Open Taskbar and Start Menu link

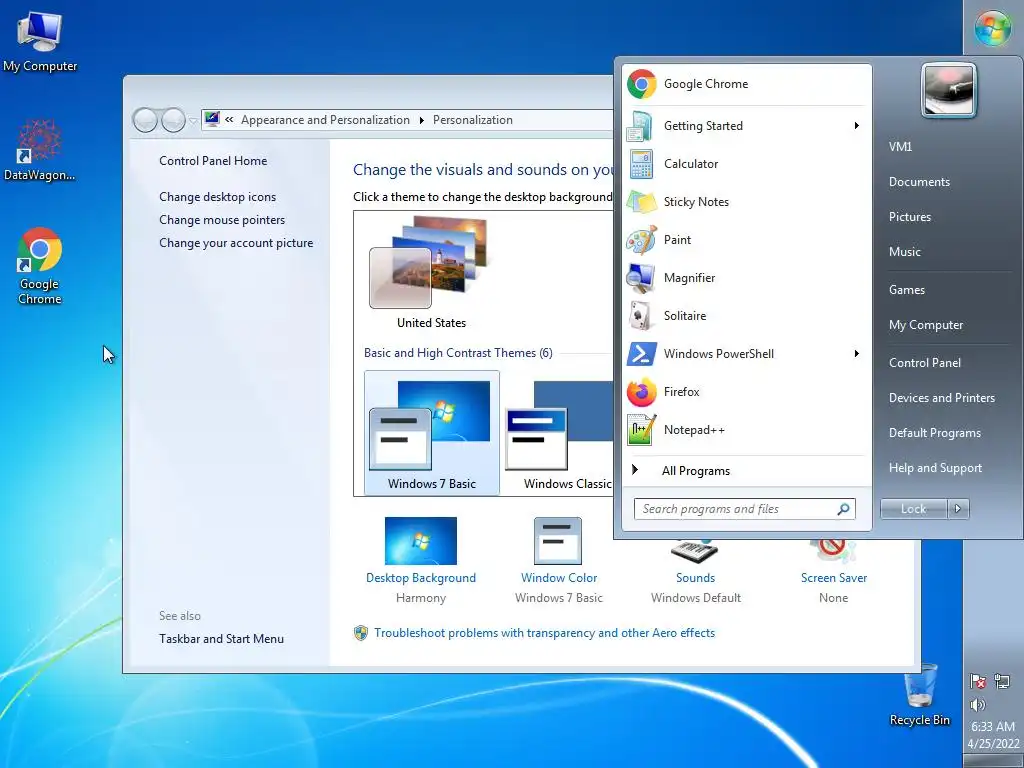click(x=221, y=639)
